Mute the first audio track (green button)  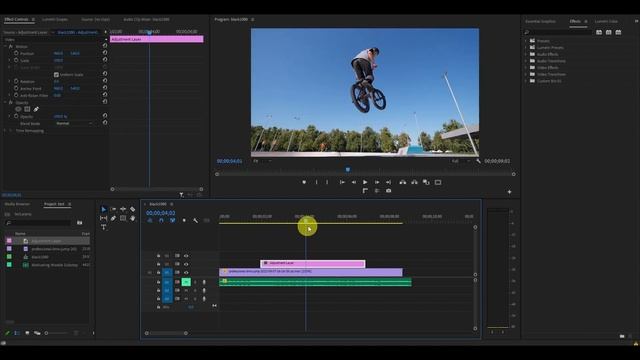186,282
